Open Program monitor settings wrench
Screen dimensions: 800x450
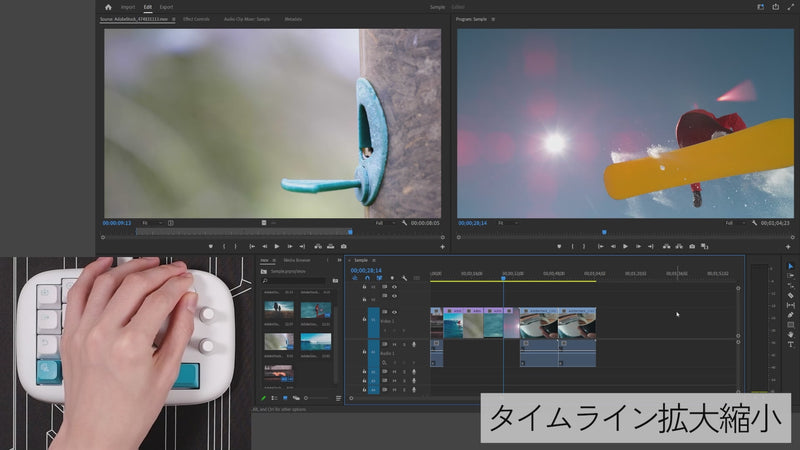754,223
